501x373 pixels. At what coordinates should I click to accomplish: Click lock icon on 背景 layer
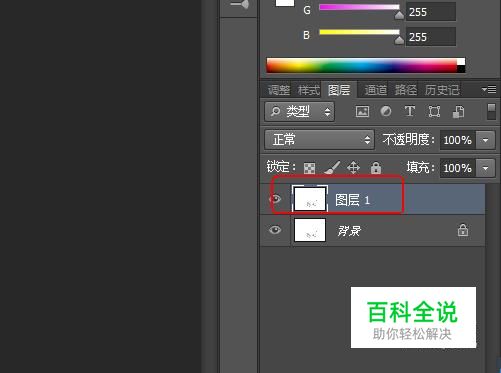click(x=463, y=230)
